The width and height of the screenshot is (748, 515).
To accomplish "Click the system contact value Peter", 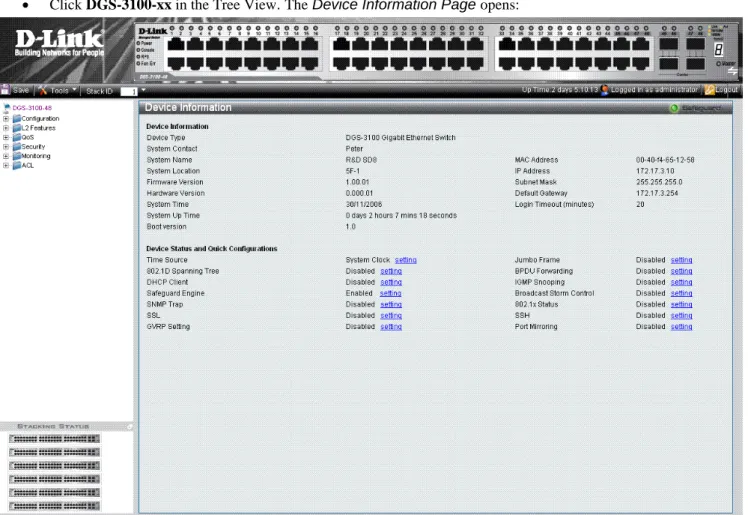I will click(354, 149).
